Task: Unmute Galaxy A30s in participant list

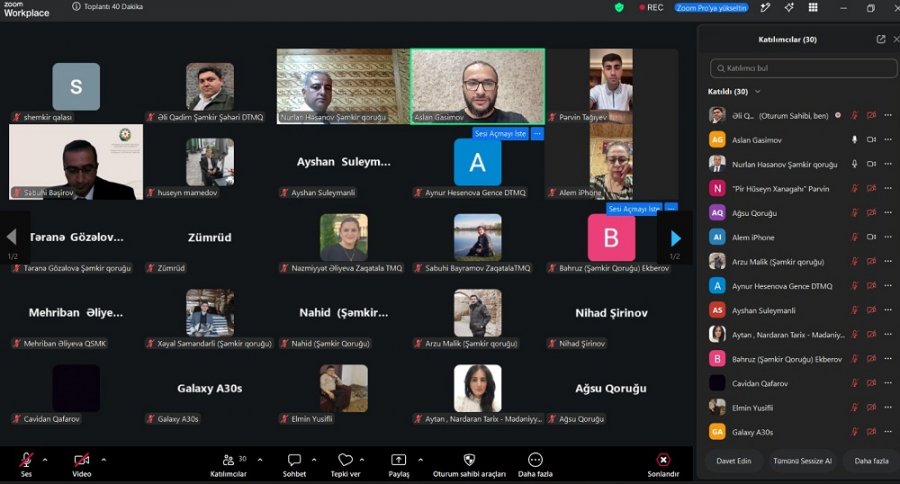Action: coord(855,432)
